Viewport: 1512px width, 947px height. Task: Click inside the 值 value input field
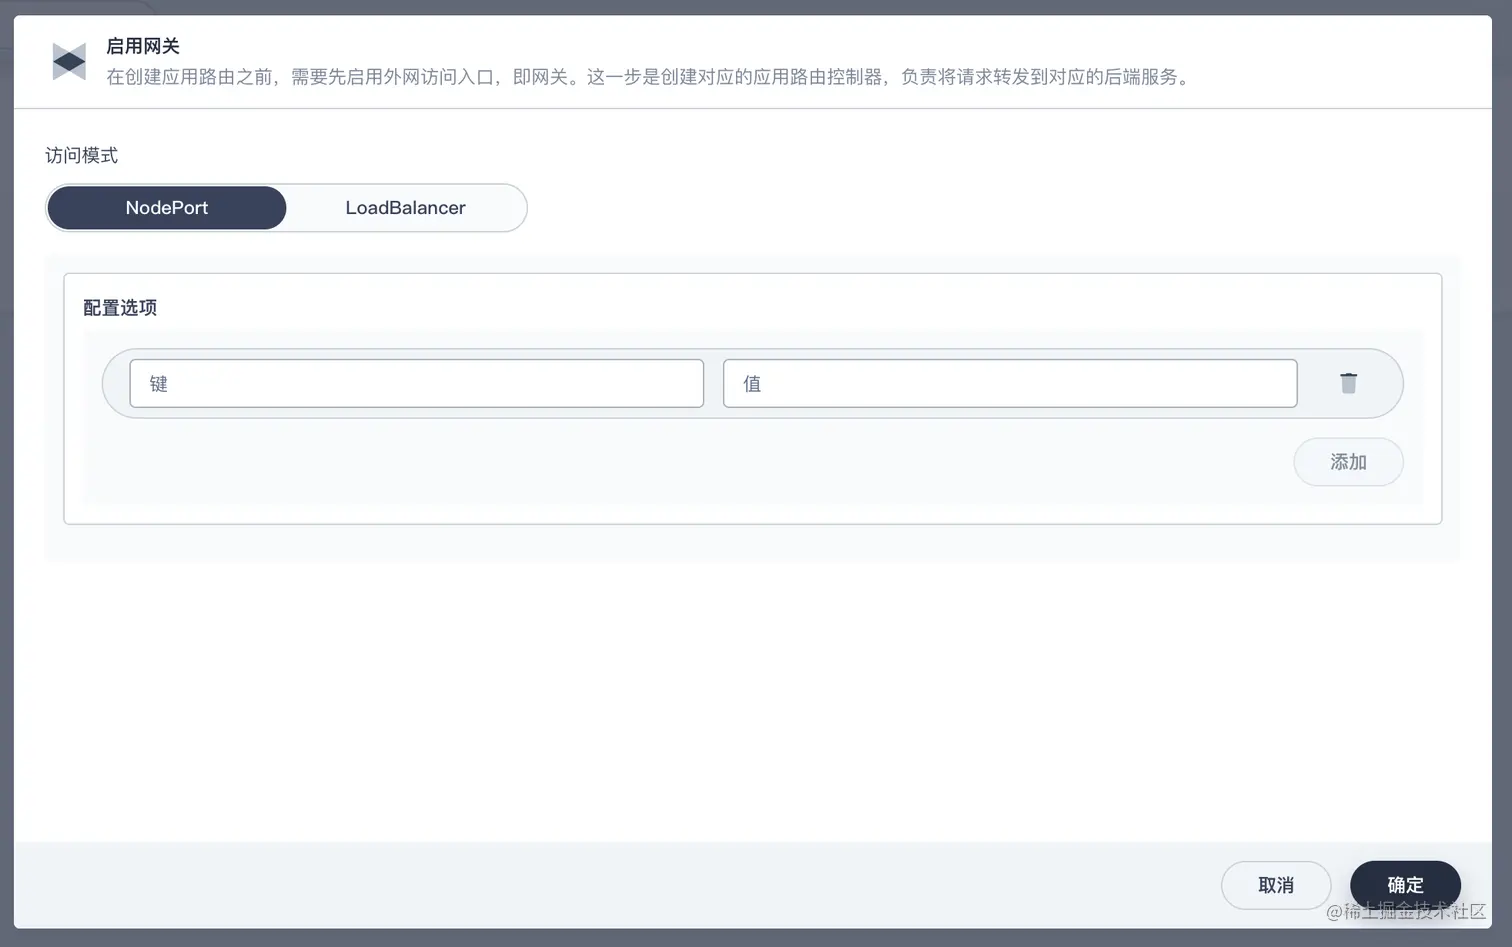(1009, 383)
